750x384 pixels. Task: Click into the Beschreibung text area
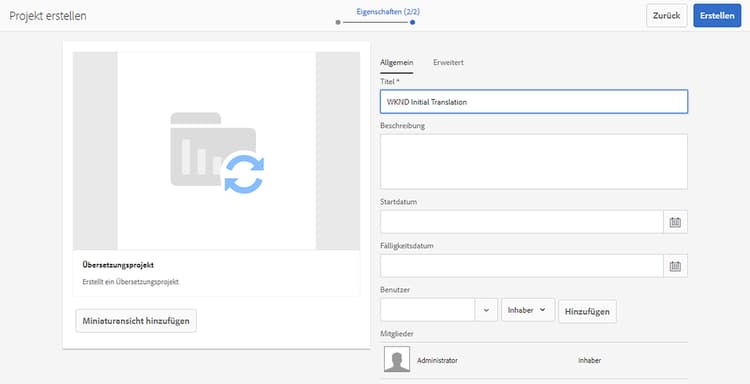[x=534, y=162]
